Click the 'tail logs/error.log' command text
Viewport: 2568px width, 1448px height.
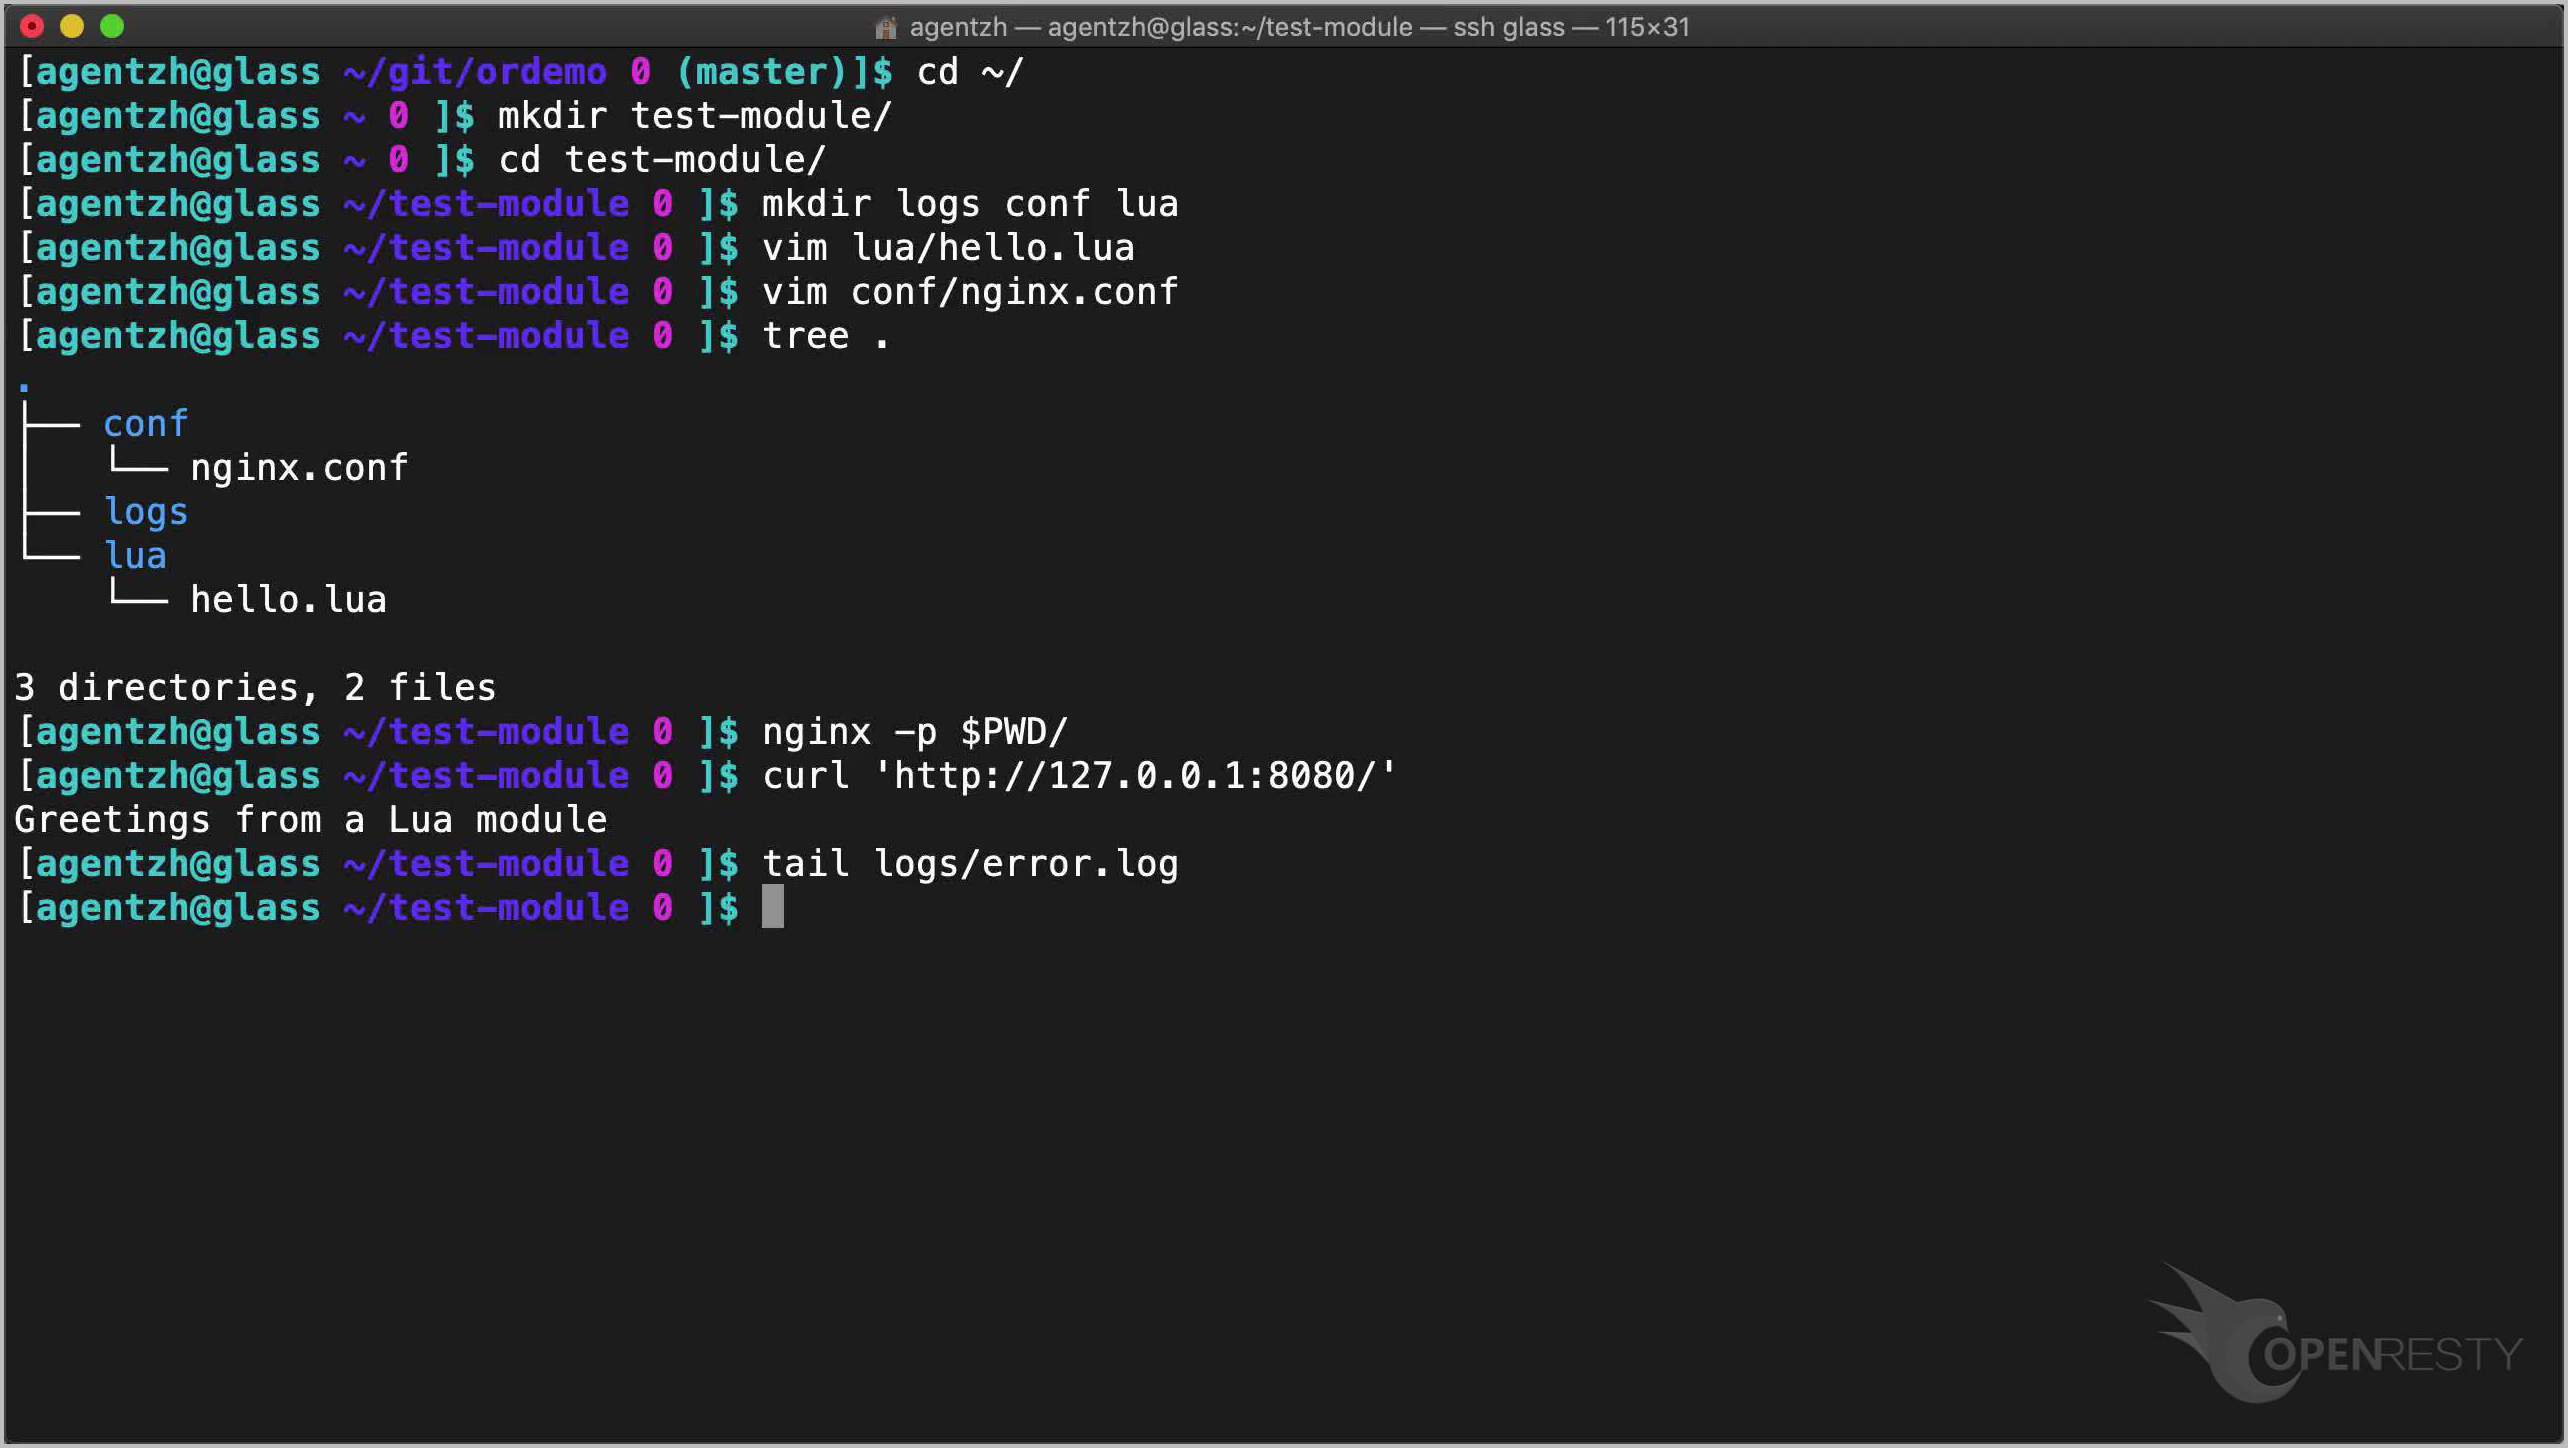(x=970, y=864)
